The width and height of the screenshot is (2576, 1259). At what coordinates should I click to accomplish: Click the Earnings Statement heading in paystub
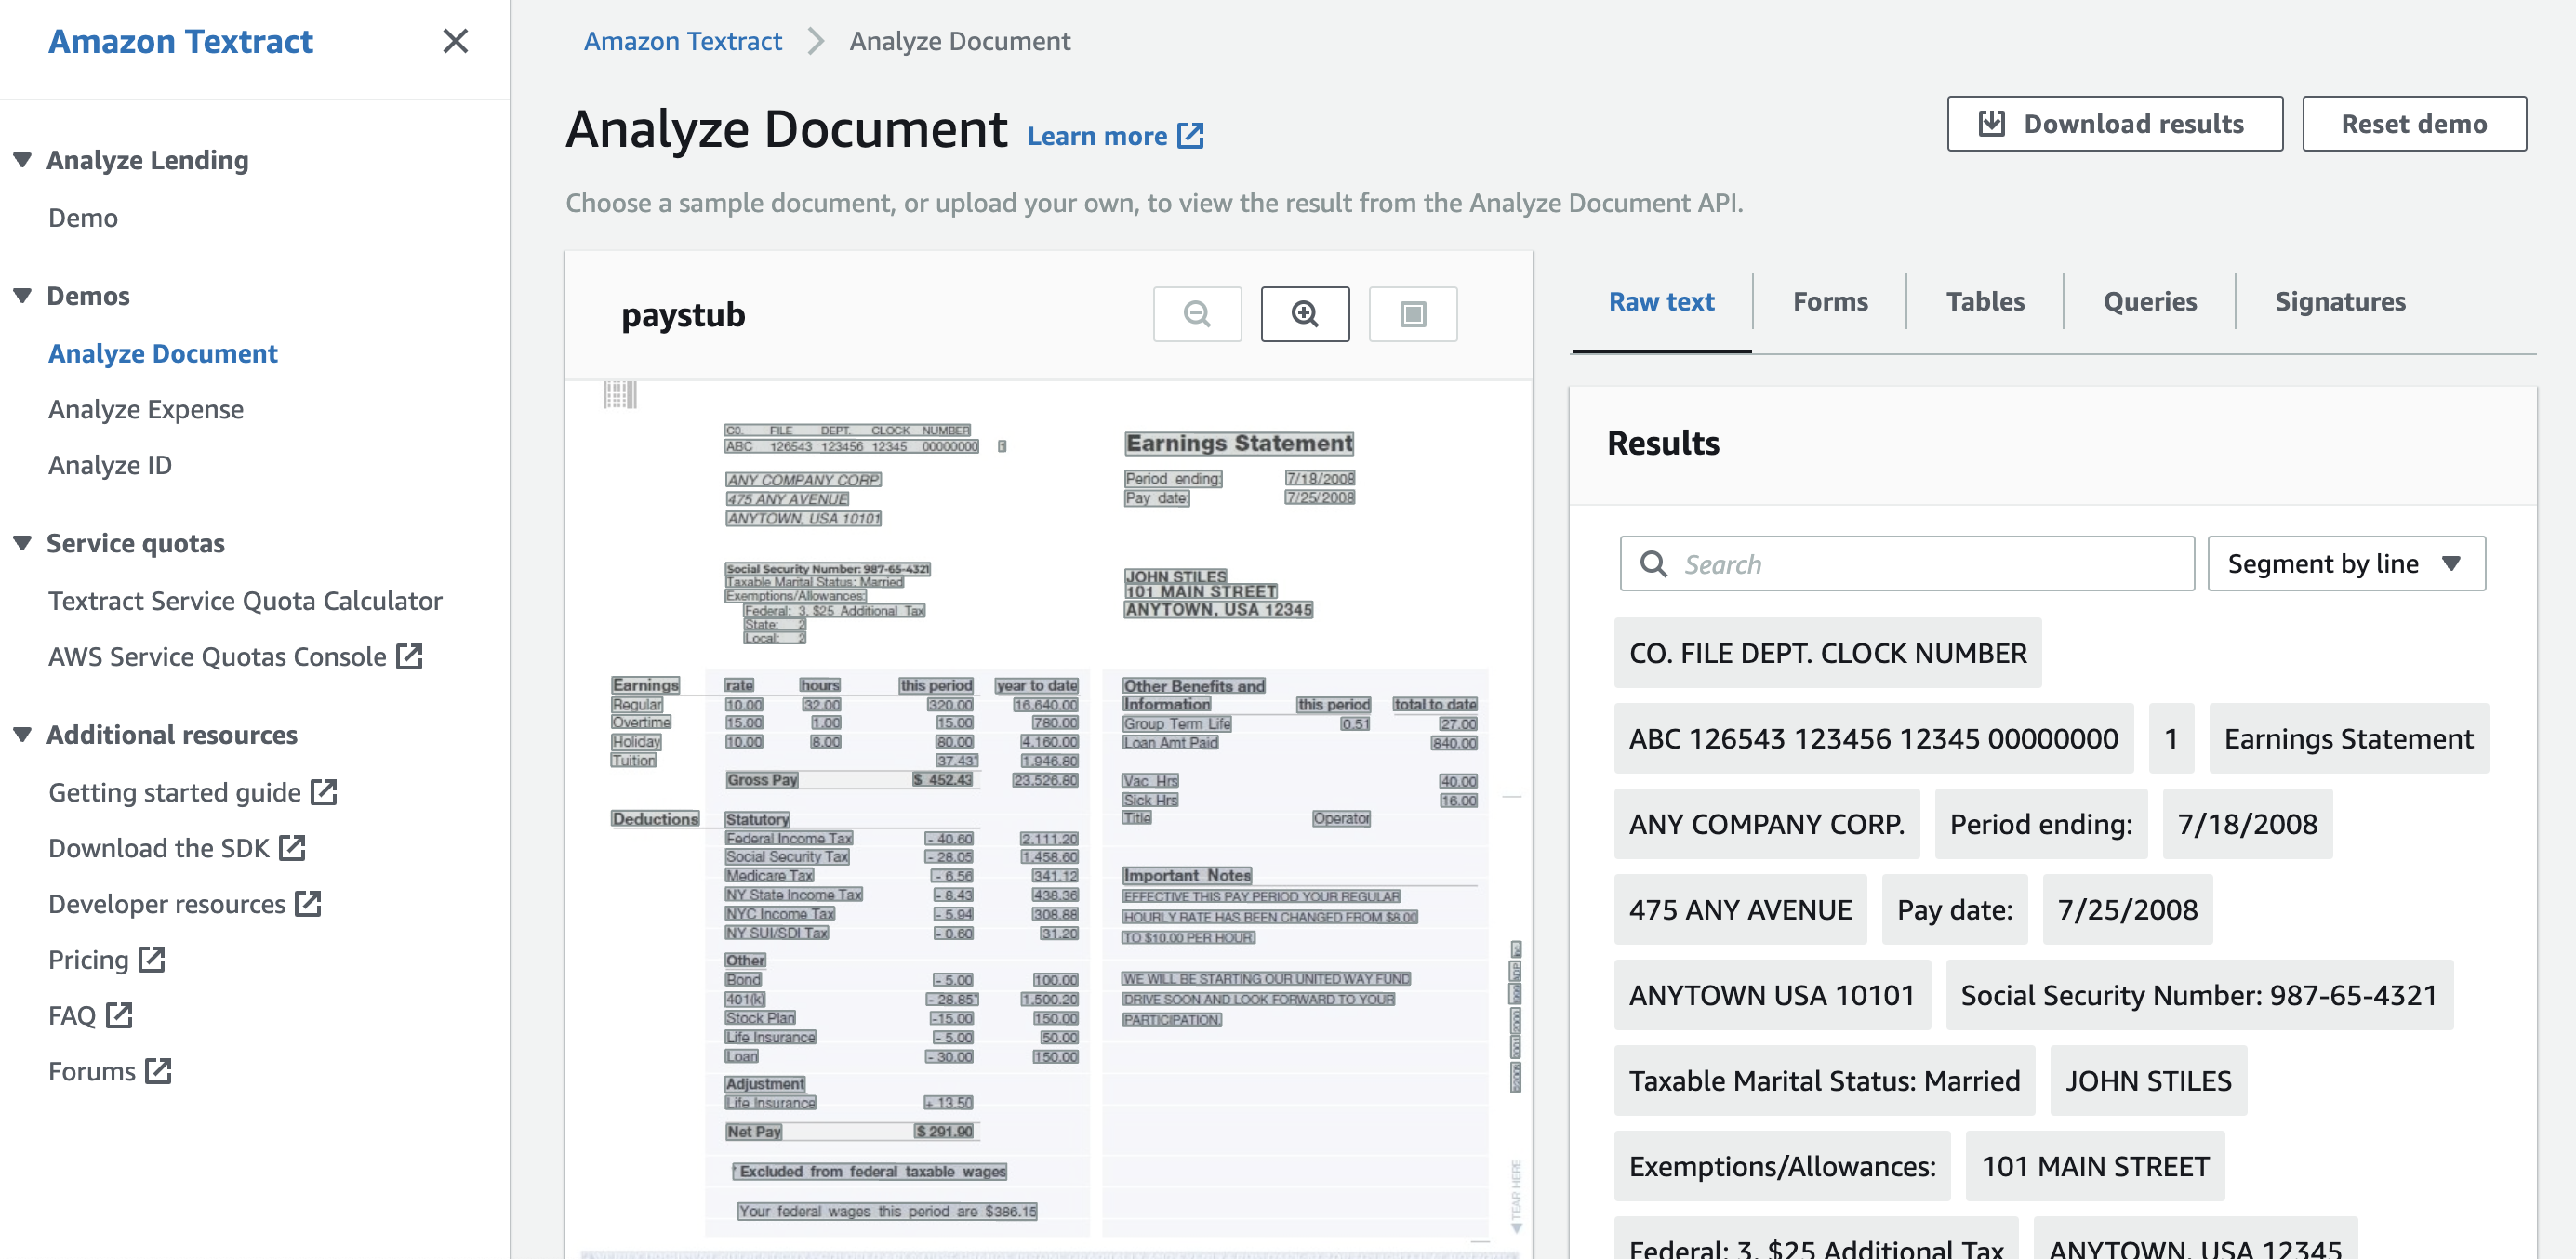[1239, 443]
